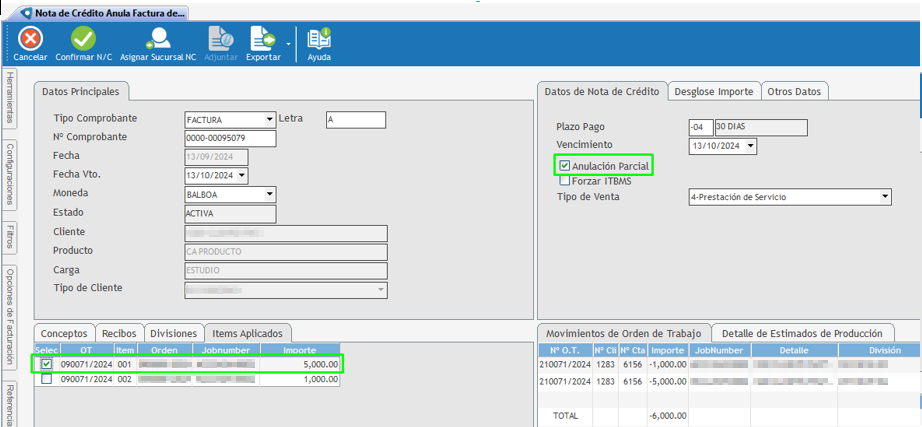Enable the Forzar ITBMS checkbox
The width and height of the screenshot is (922, 427).
565,181
